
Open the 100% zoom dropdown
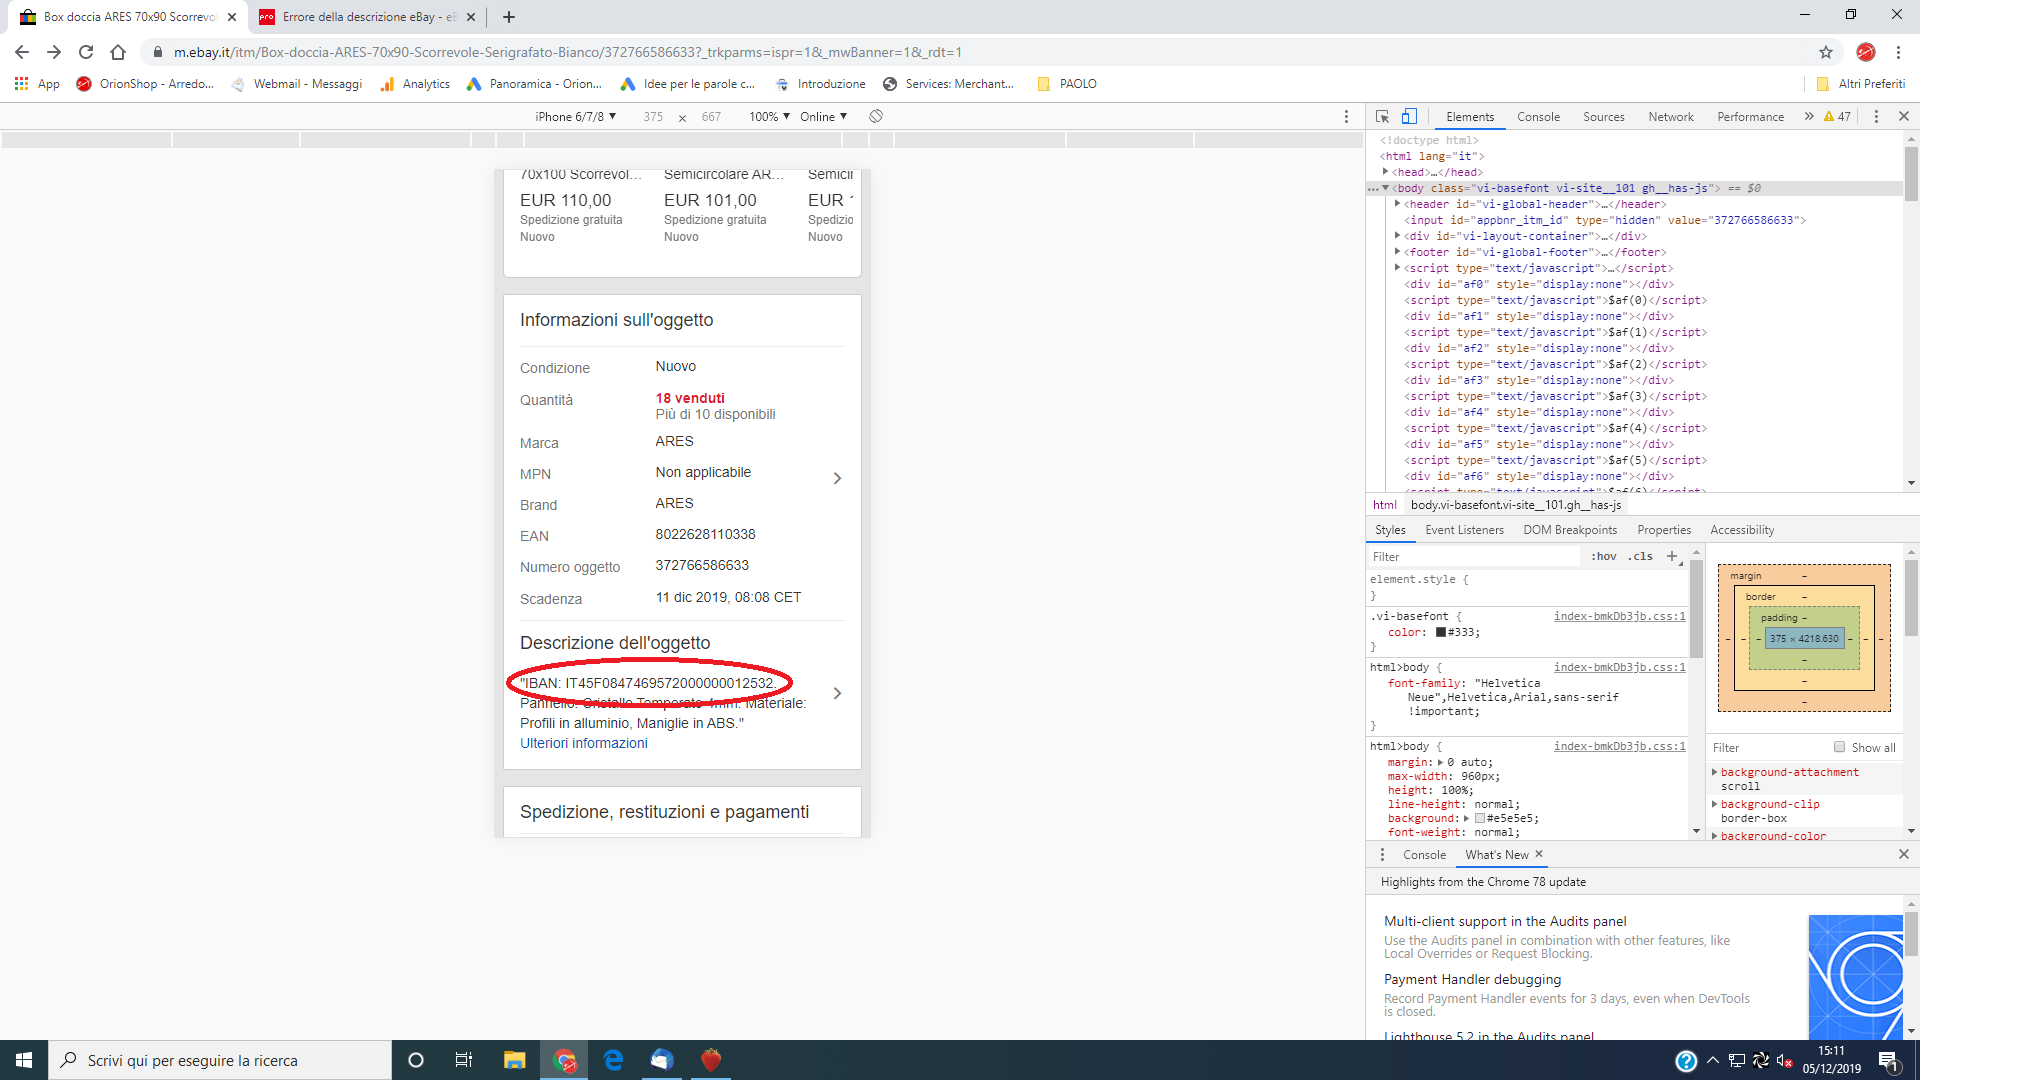(769, 117)
